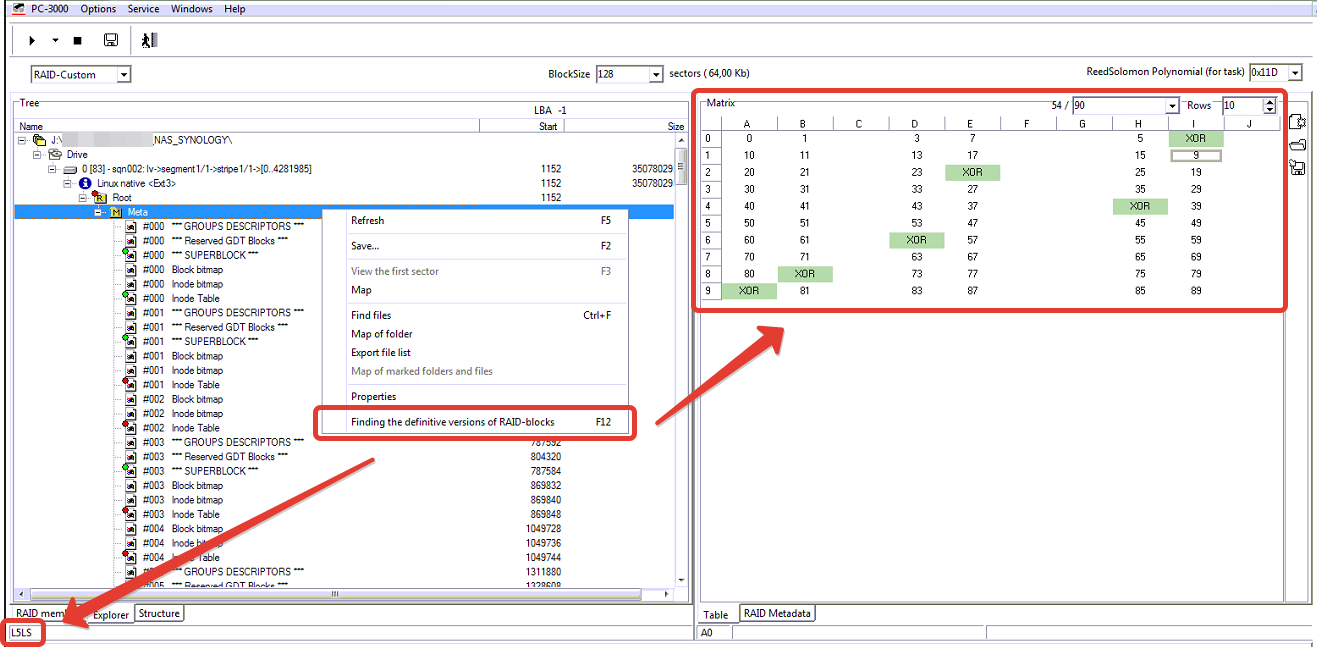
Task: Select Map of folder in context menu
Action: (x=474, y=334)
